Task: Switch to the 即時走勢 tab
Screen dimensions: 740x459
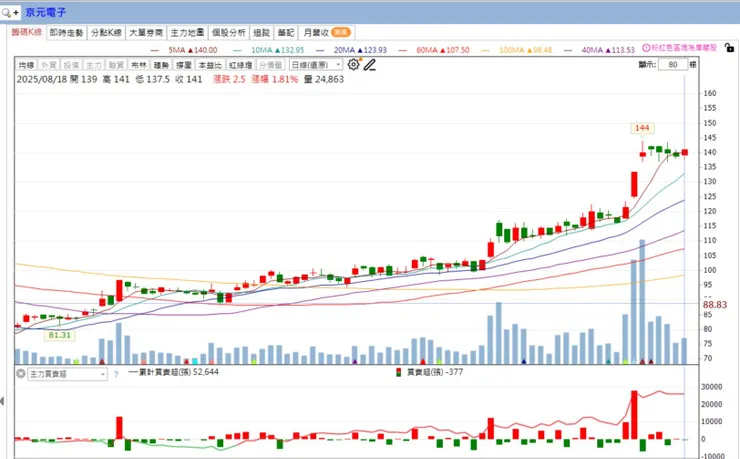Action: [x=67, y=33]
